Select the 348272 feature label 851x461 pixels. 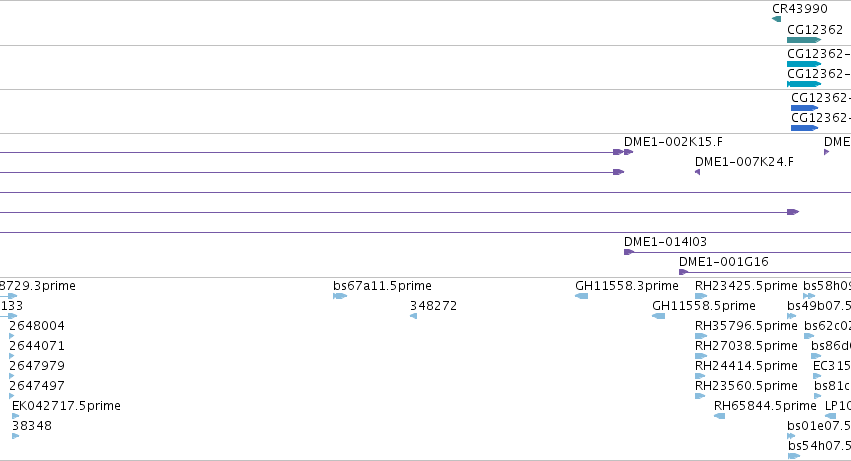pos(433,306)
